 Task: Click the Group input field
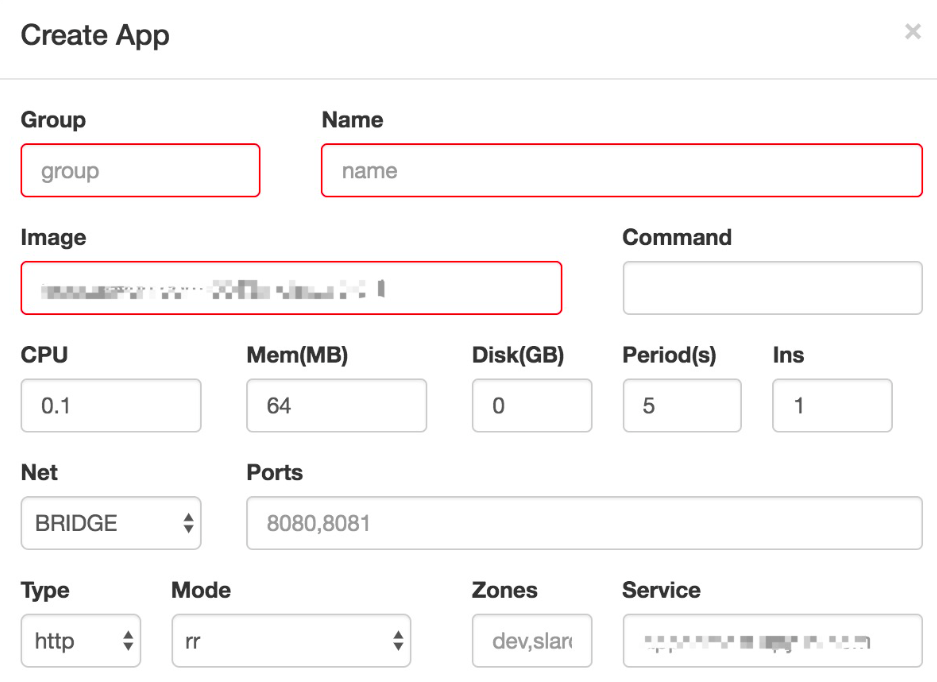pos(140,171)
